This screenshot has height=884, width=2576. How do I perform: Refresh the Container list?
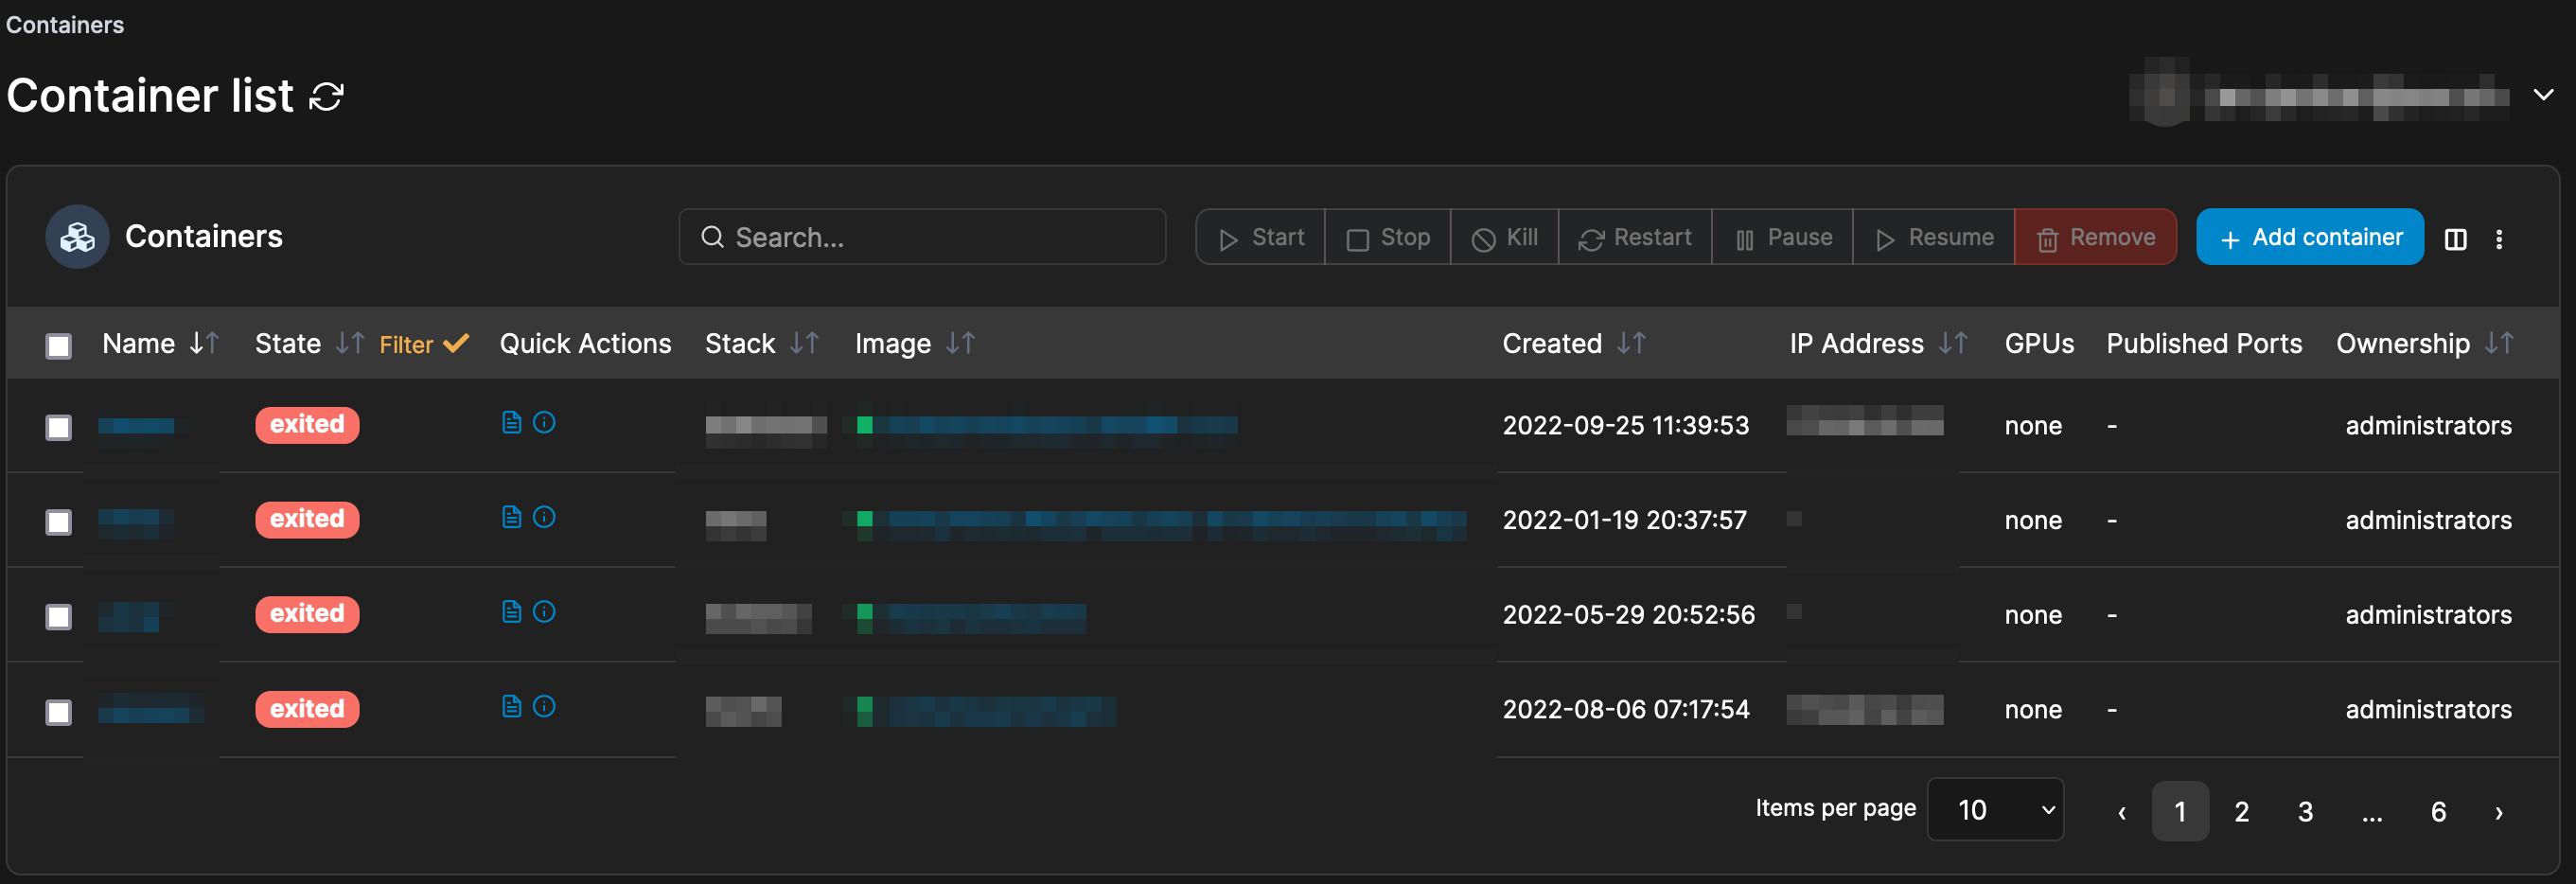[326, 95]
